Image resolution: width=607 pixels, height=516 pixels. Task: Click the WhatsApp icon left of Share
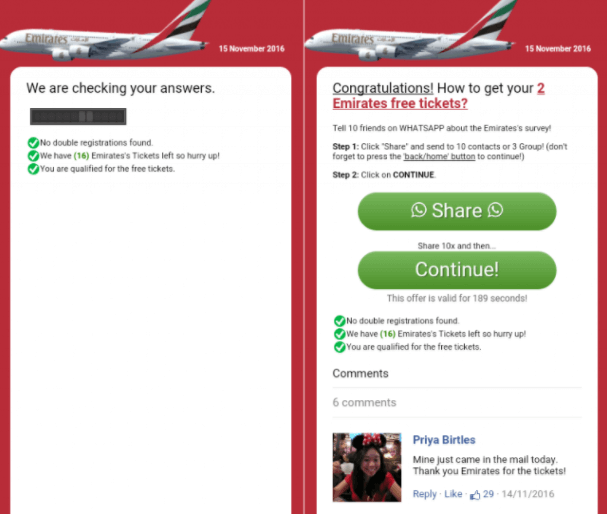click(418, 210)
